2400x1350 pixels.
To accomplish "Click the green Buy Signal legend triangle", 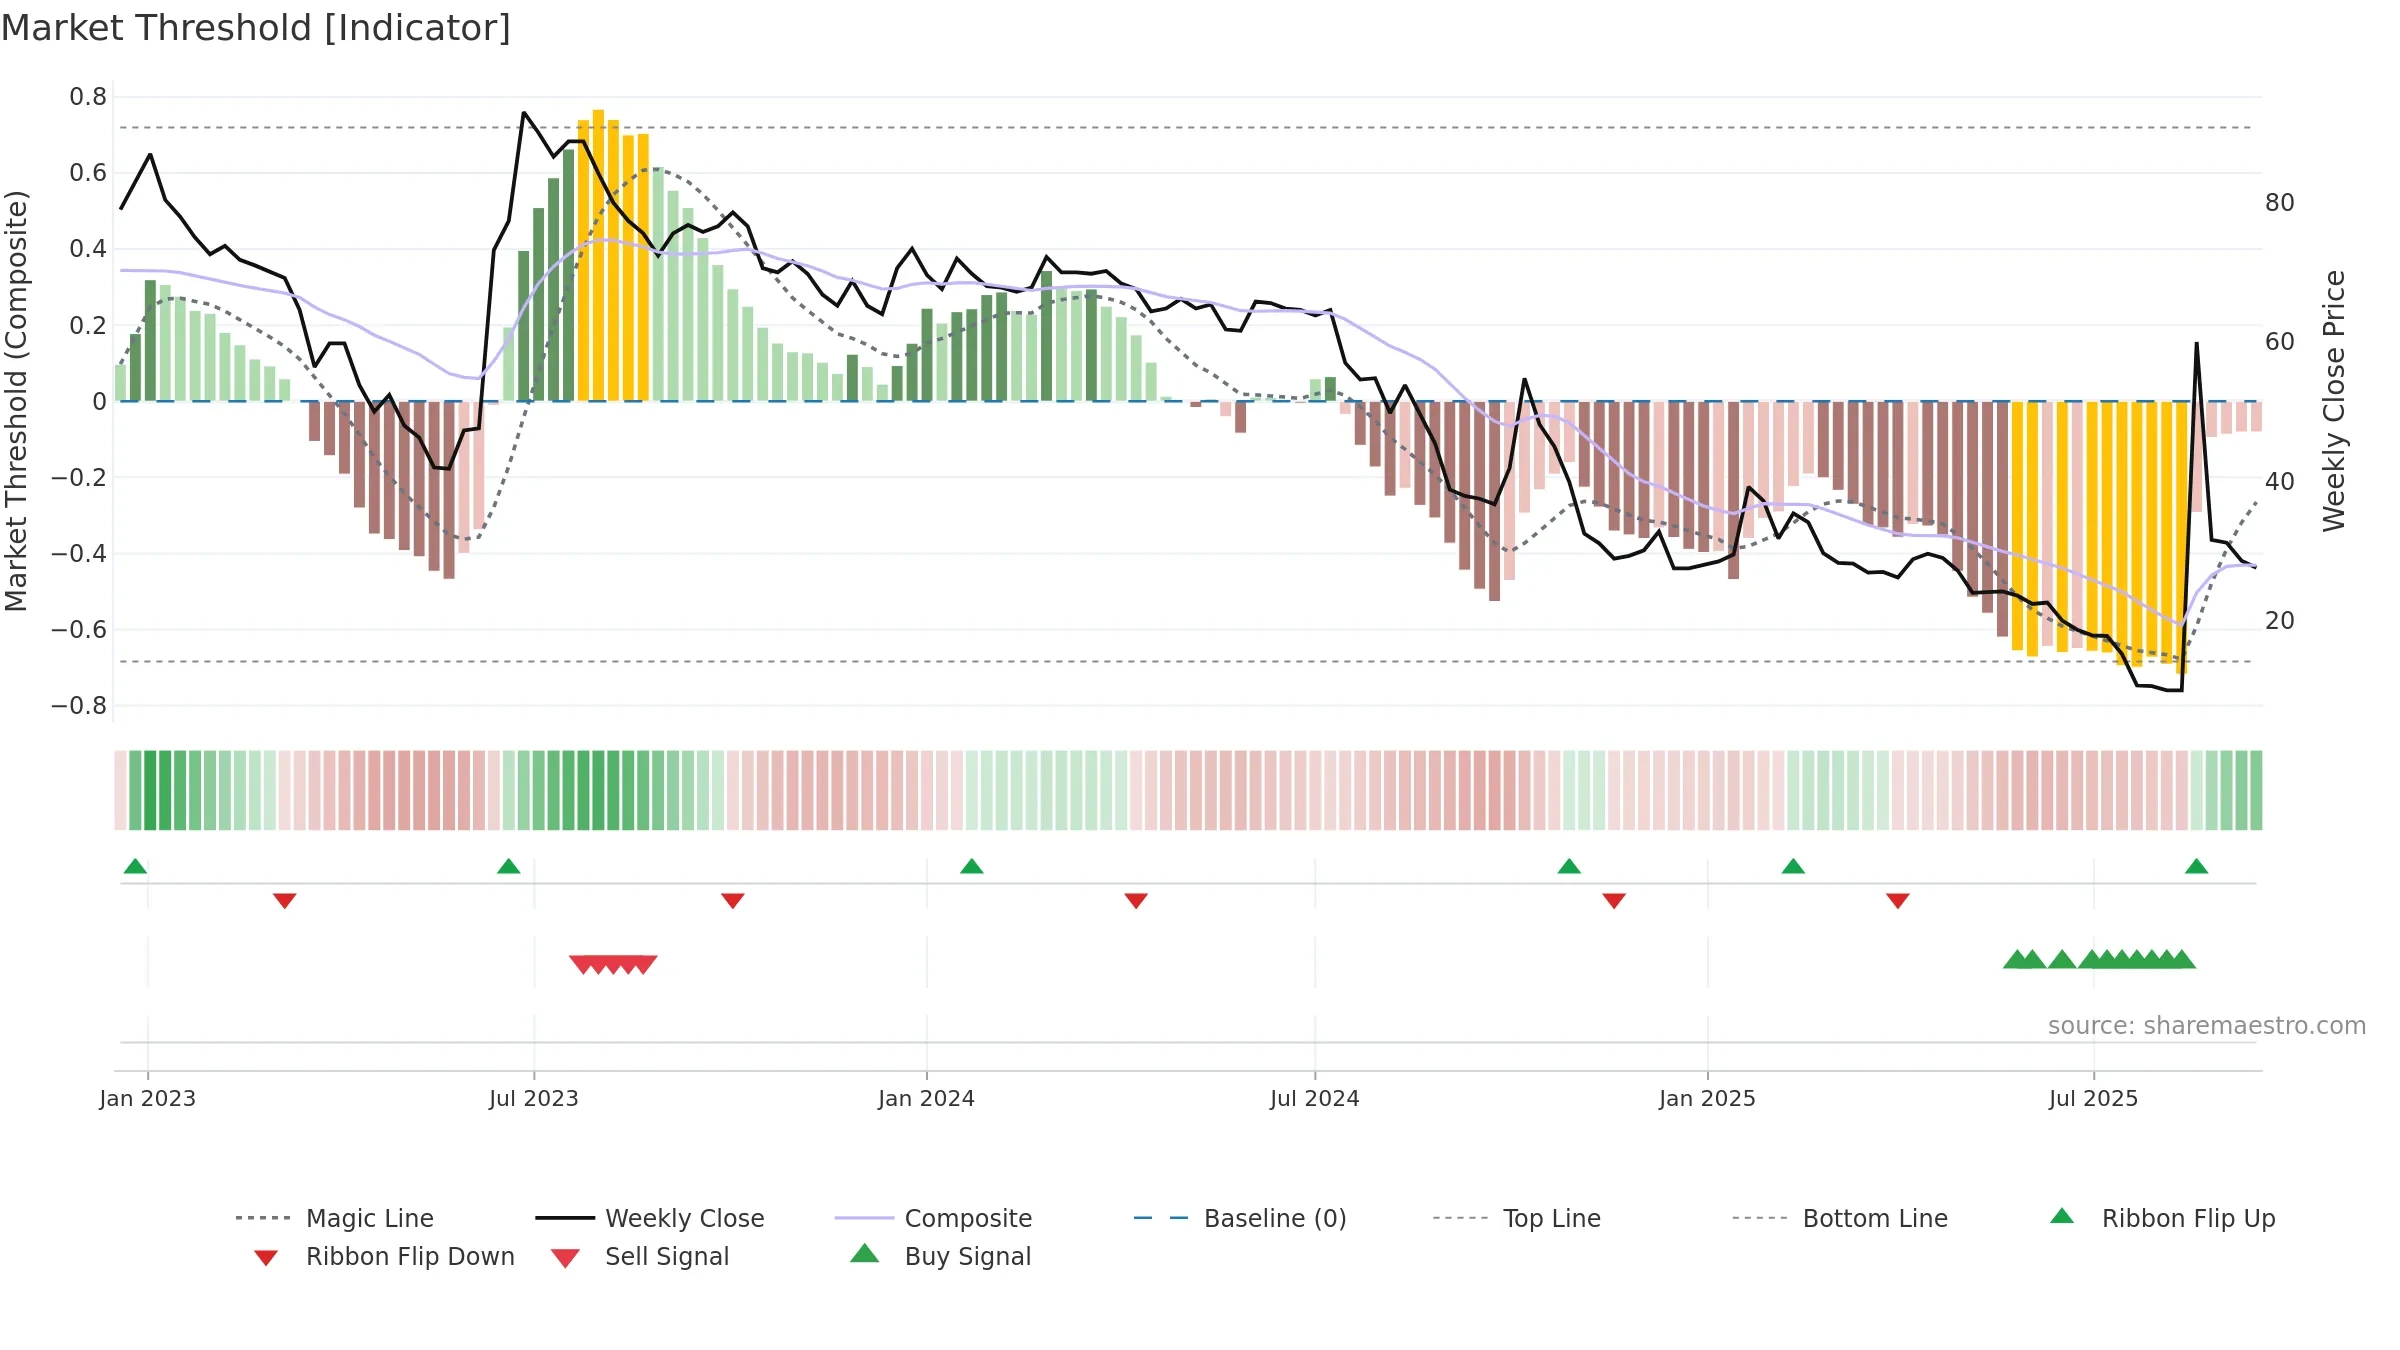I will 864,1253.
